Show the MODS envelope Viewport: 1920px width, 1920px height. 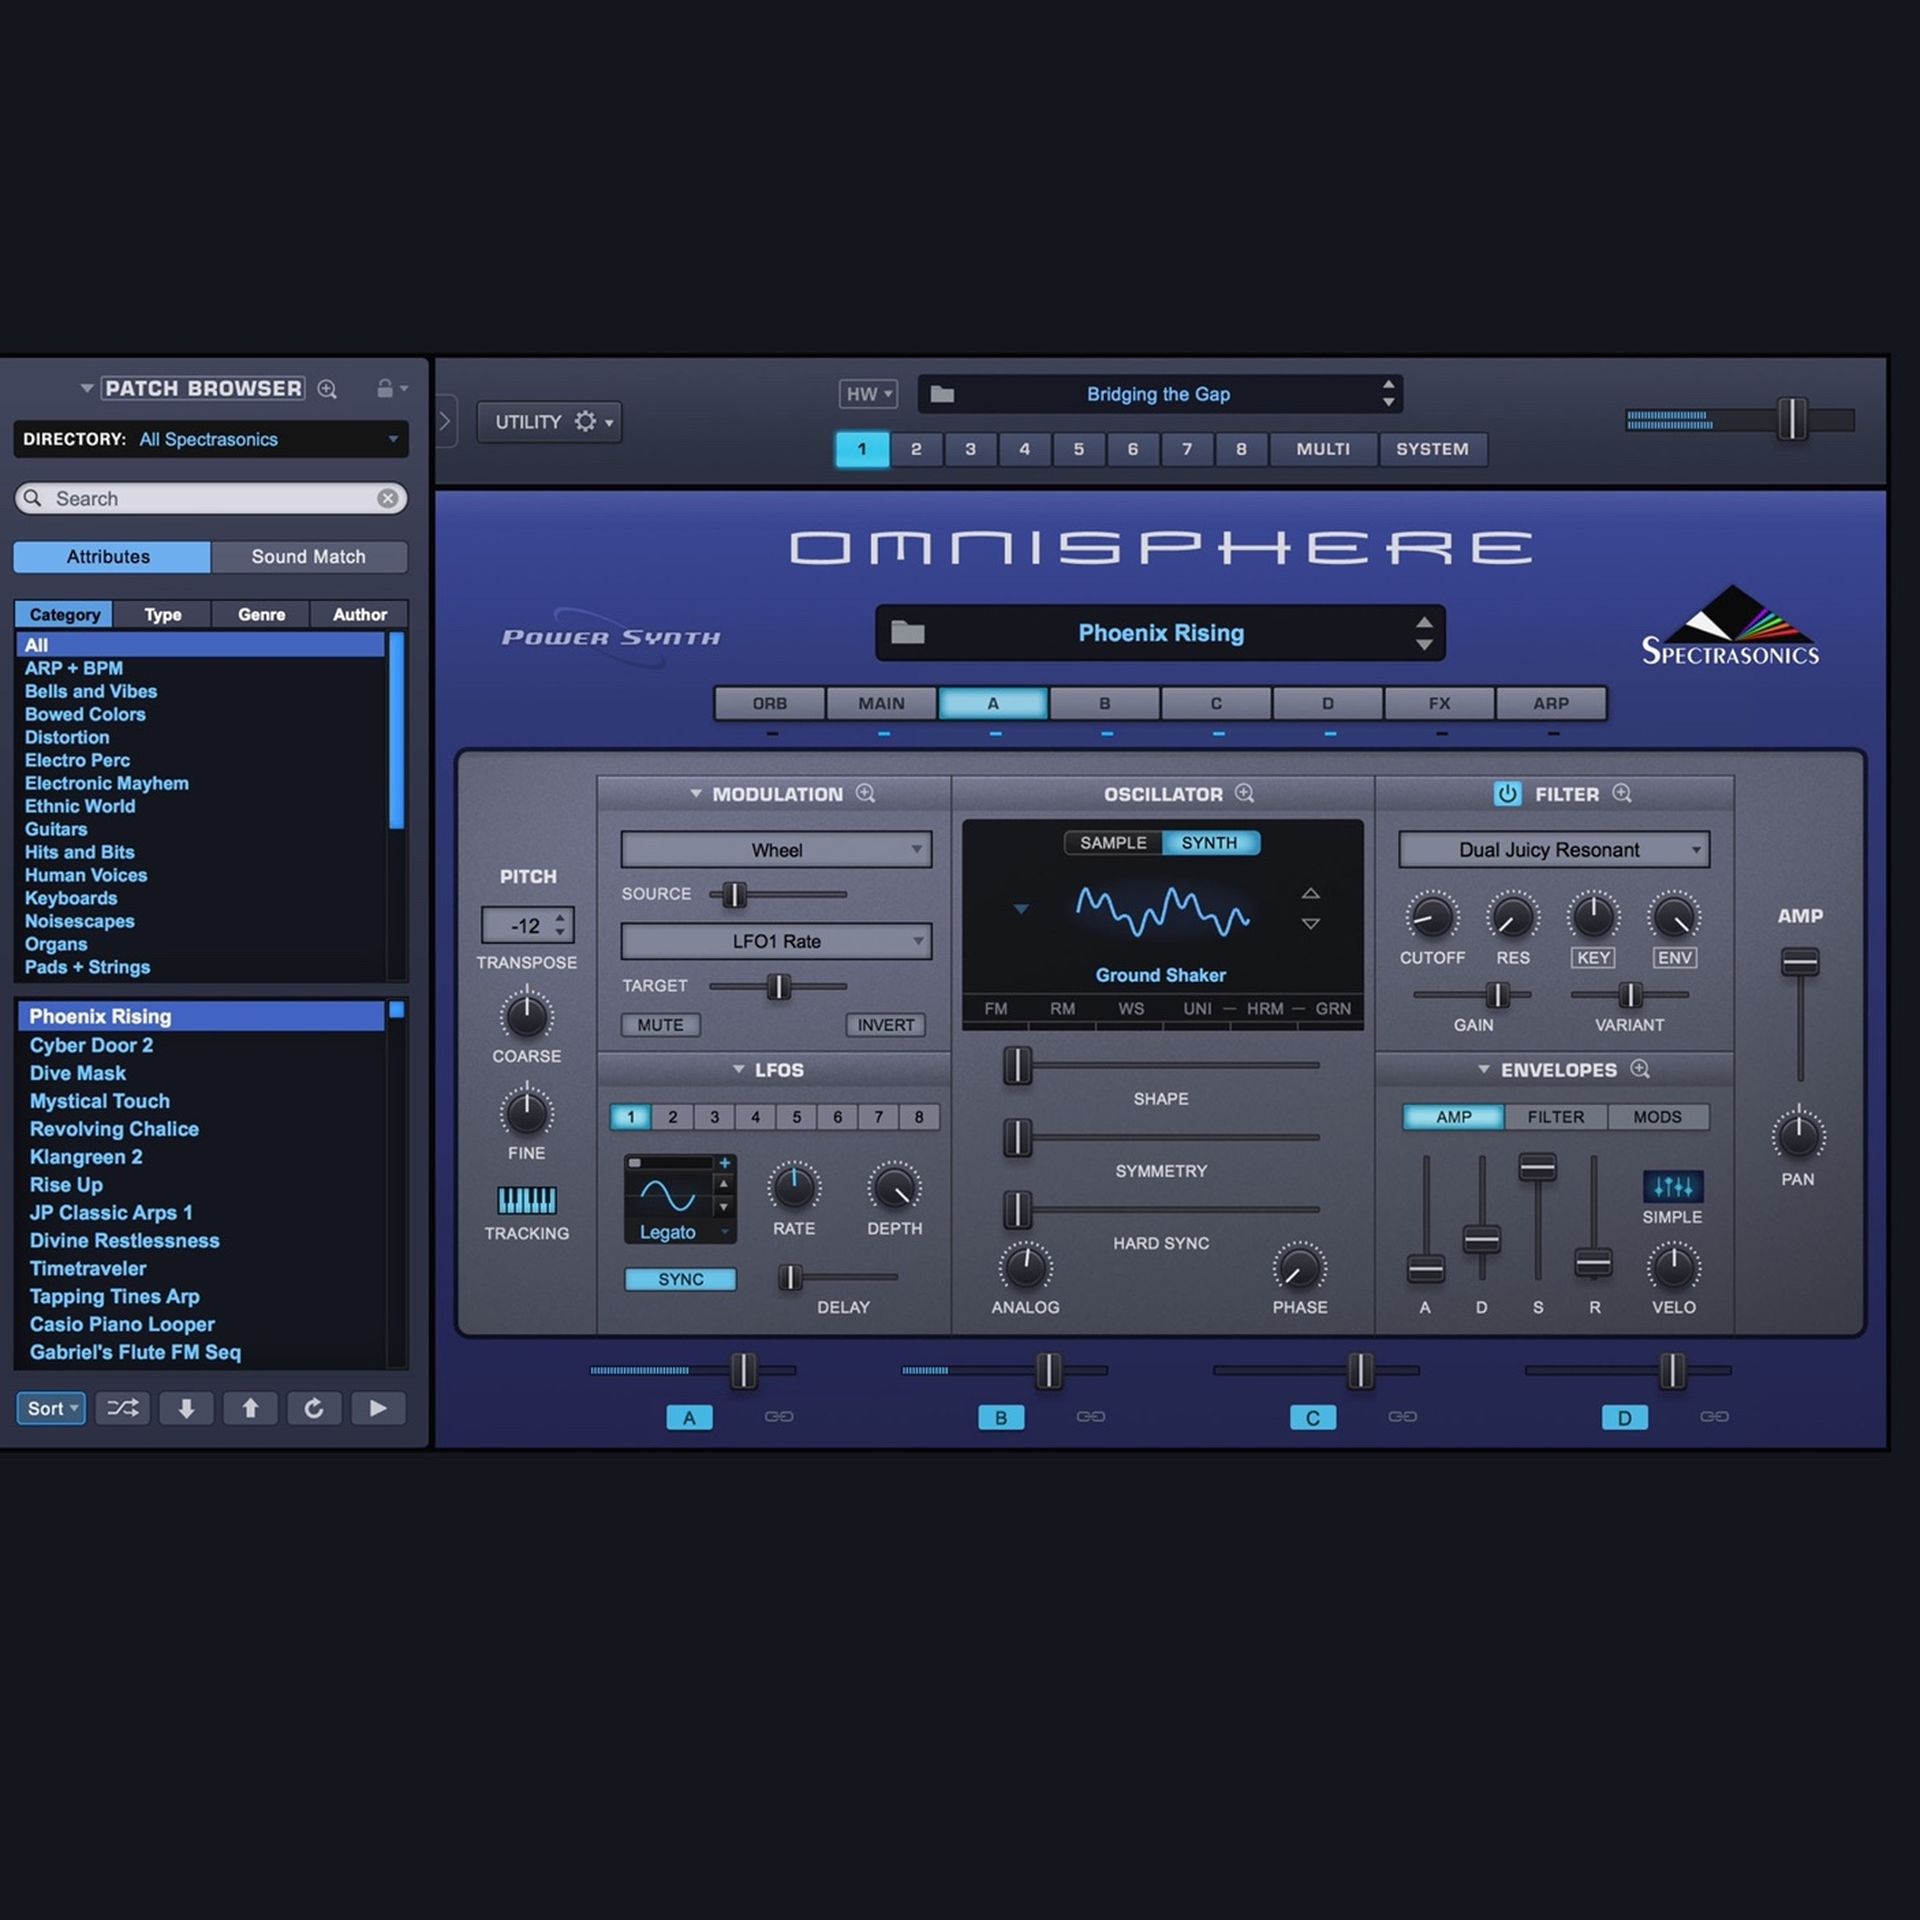(x=1658, y=1117)
